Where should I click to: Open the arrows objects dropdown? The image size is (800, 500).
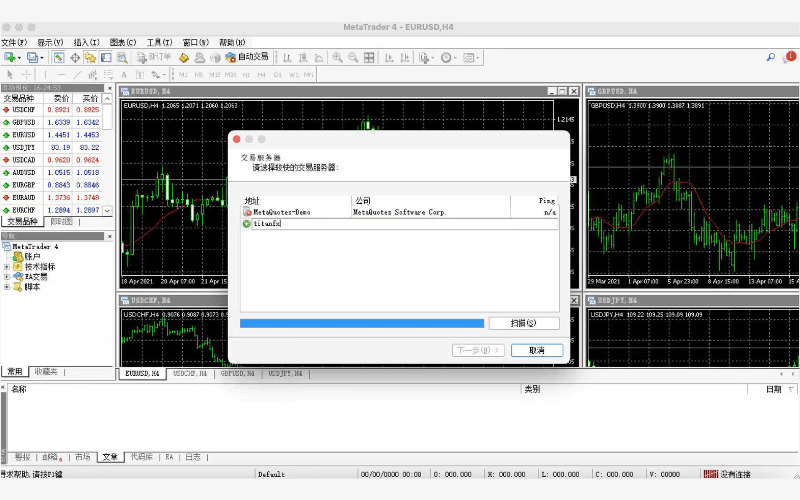click(157, 74)
